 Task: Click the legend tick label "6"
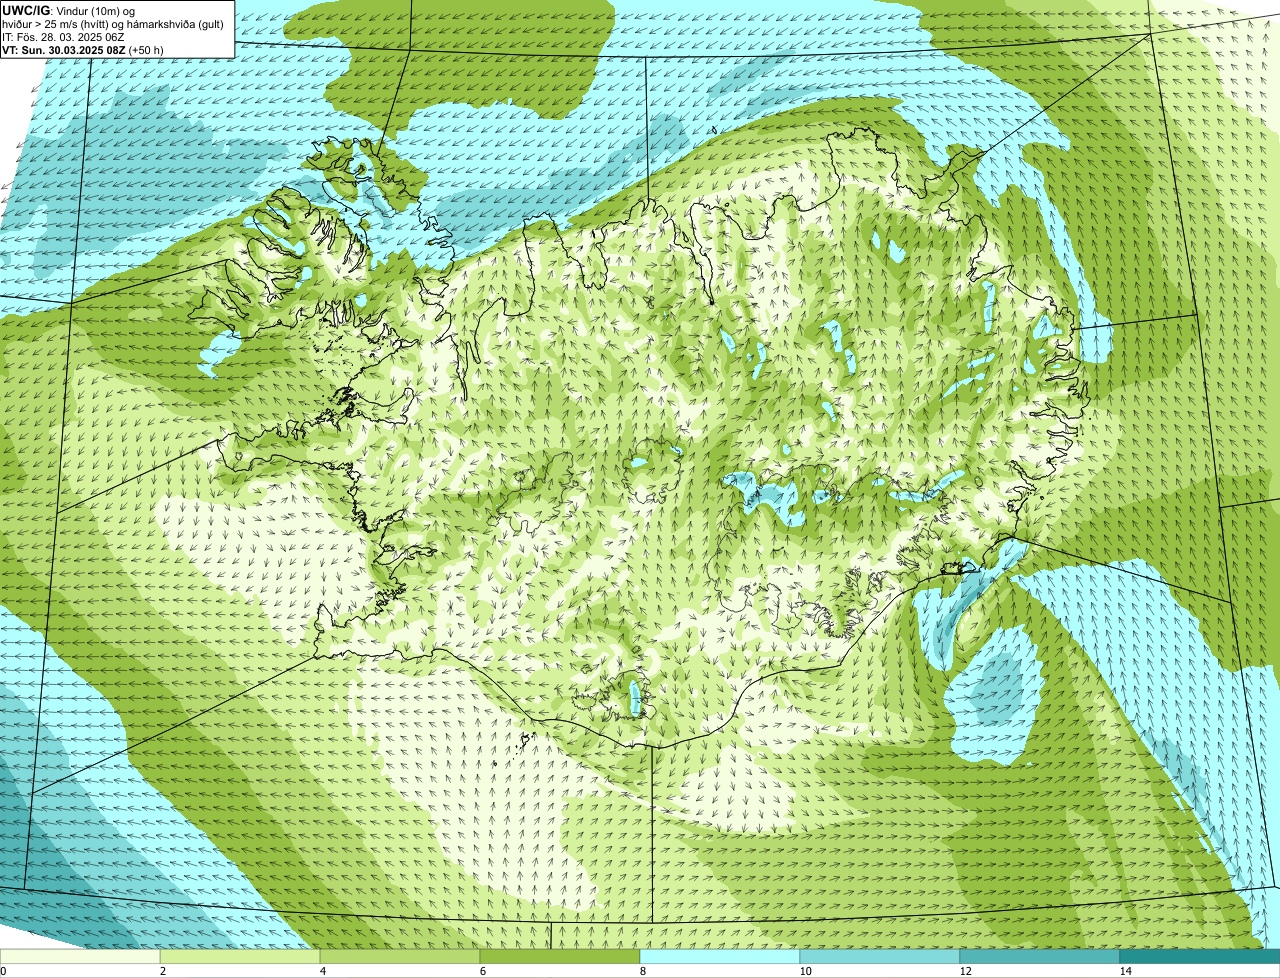pyautogui.click(x=482, y=971)
